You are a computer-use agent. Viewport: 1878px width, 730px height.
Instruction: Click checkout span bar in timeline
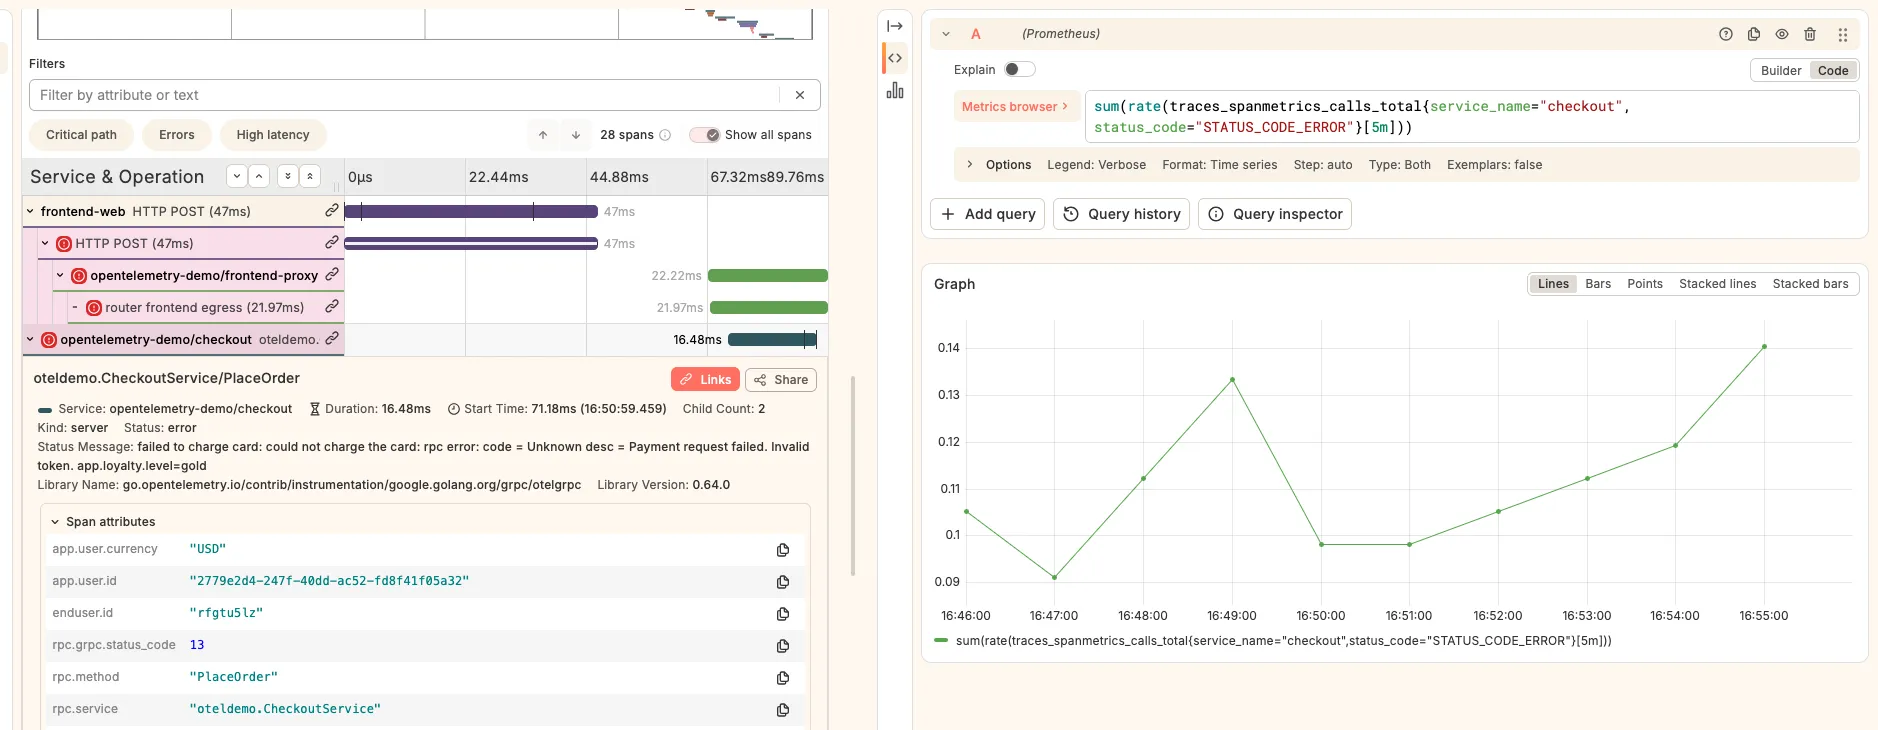[772, 340]
